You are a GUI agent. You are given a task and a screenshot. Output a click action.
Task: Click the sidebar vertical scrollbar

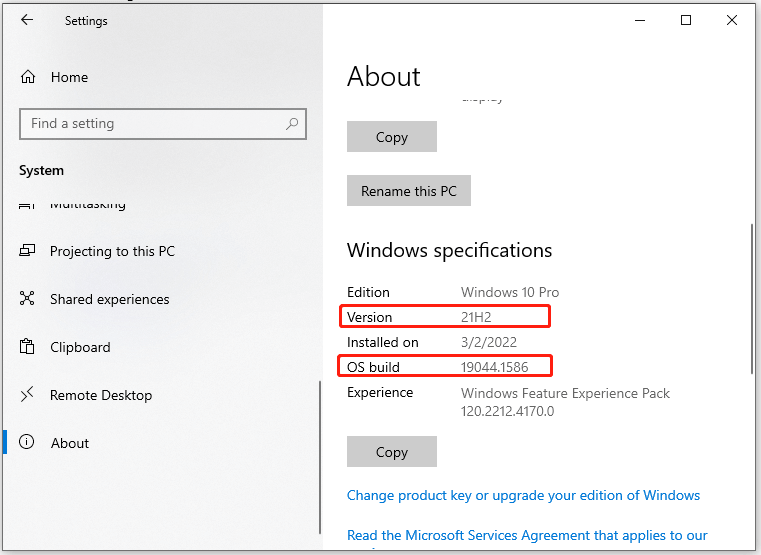pos(320,457)
